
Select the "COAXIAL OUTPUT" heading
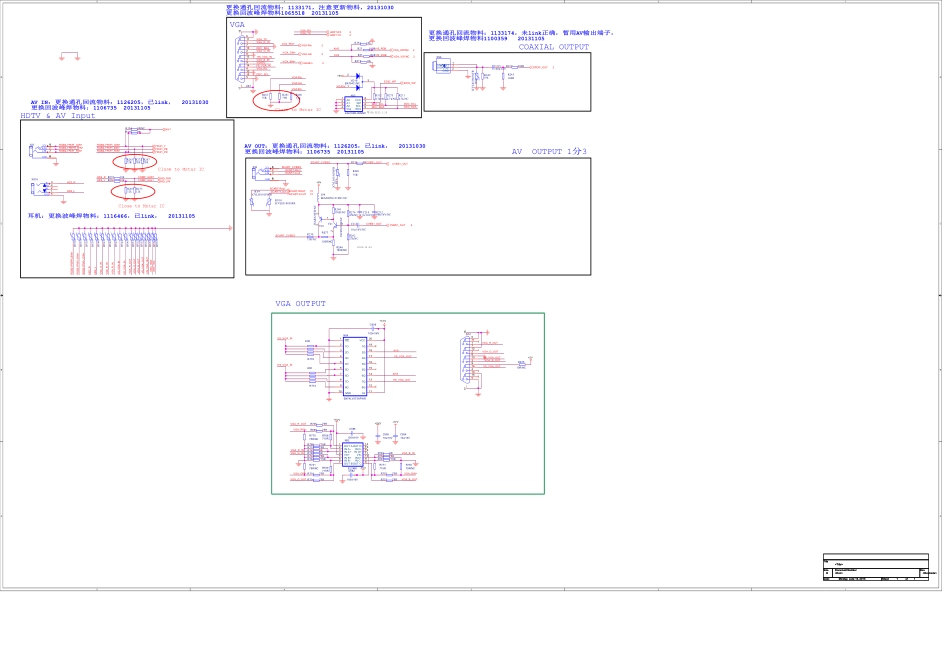pos(553,47)
